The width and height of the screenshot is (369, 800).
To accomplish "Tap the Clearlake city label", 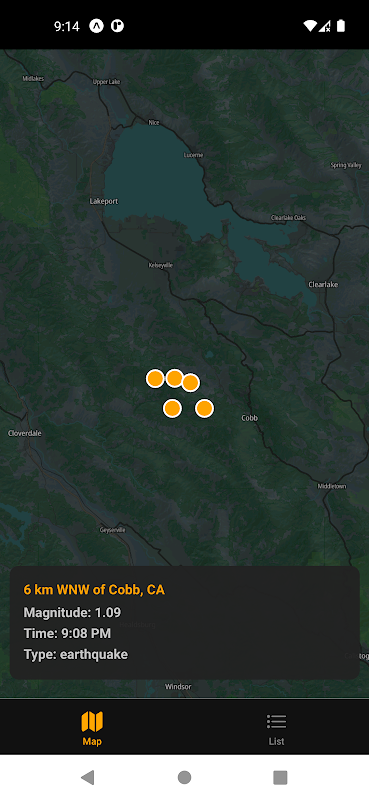I will 323,284.
